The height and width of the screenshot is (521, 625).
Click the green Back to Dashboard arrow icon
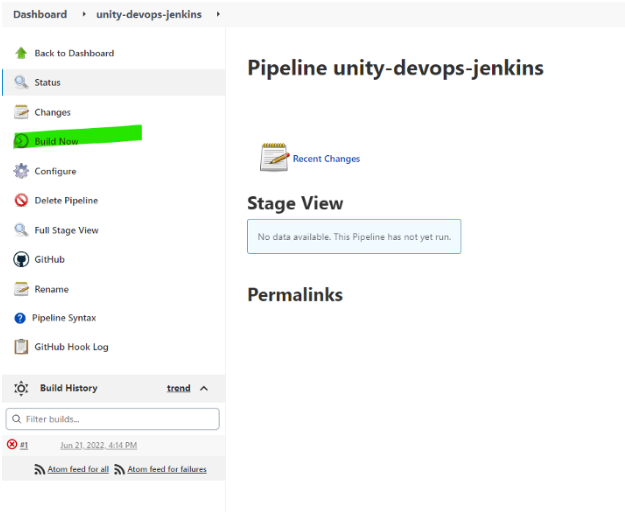(21, 53)
